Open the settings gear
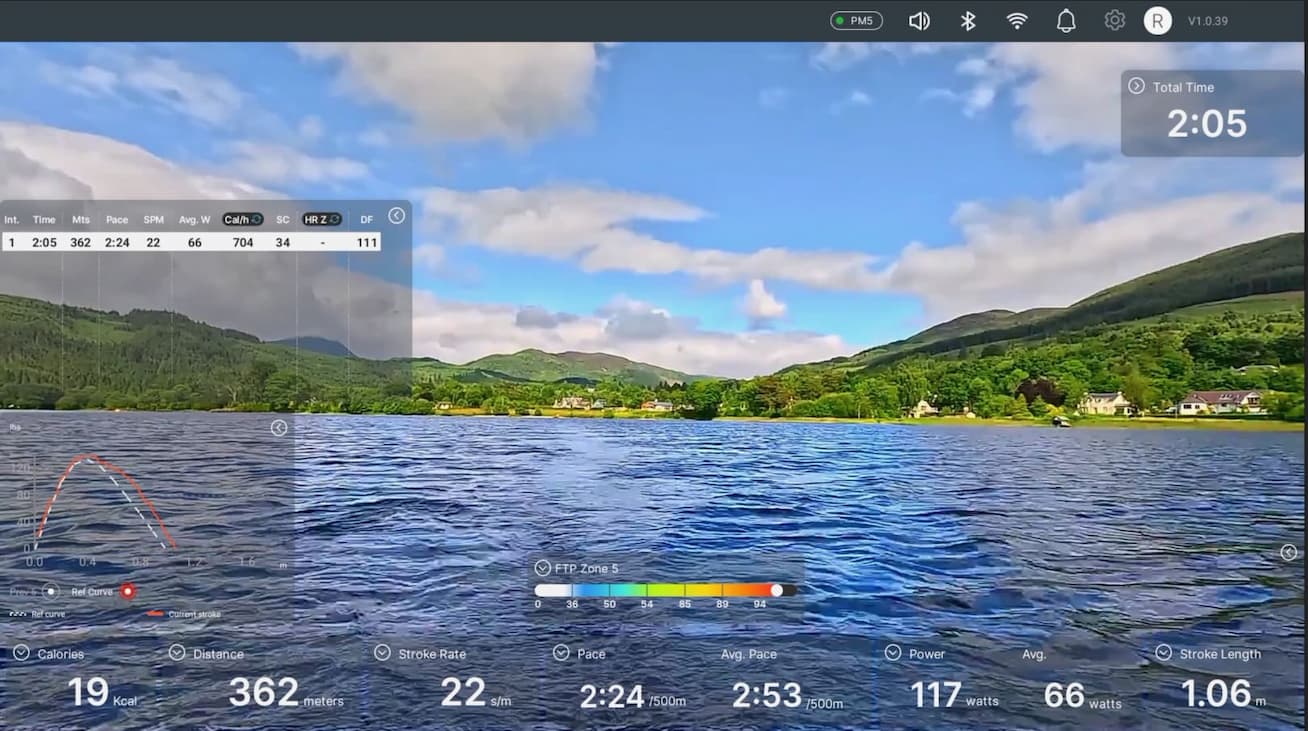Screen dimensions: 1308x731 tap(1114, 21)
